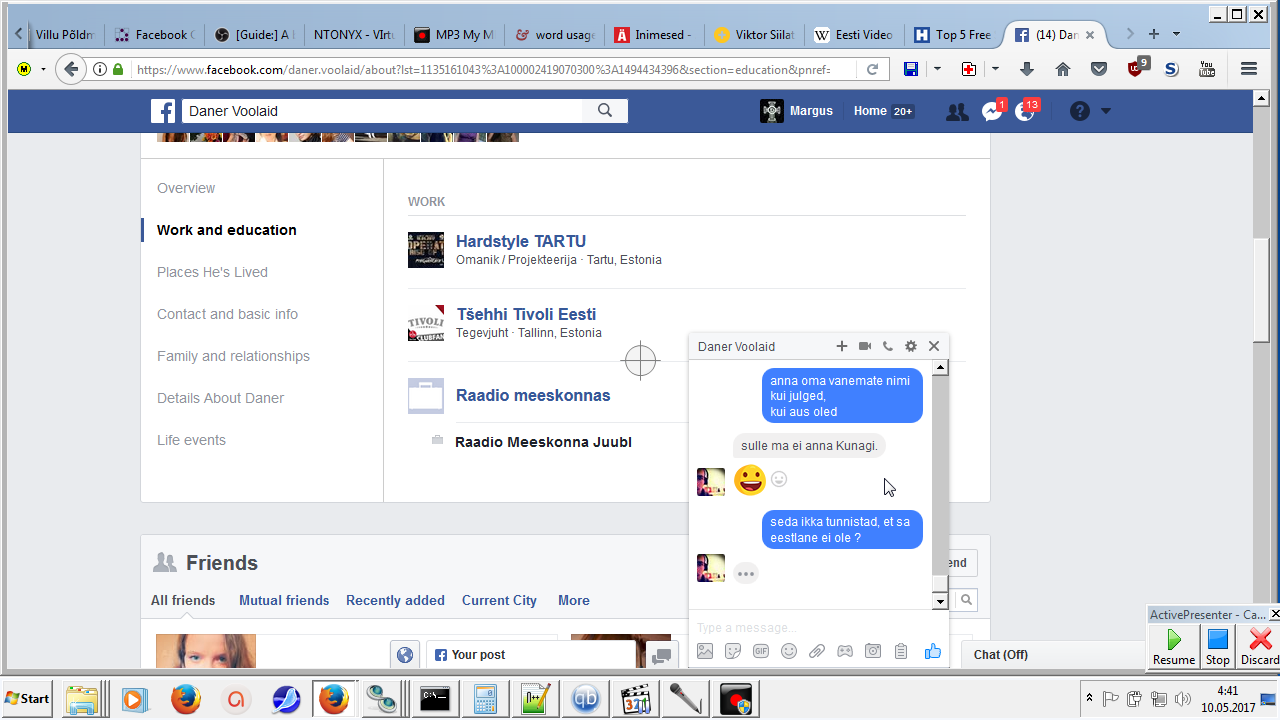Expand the More friends dropdown

pos(574,600)
